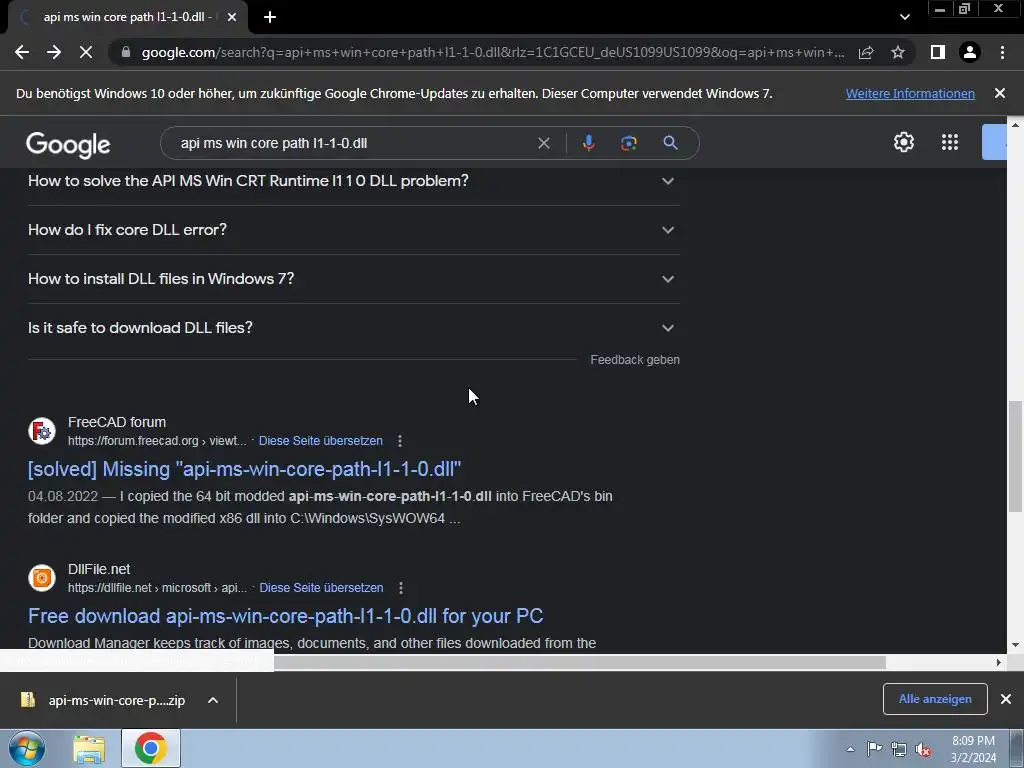Toggle the browser side panel

tap(938, 52)
